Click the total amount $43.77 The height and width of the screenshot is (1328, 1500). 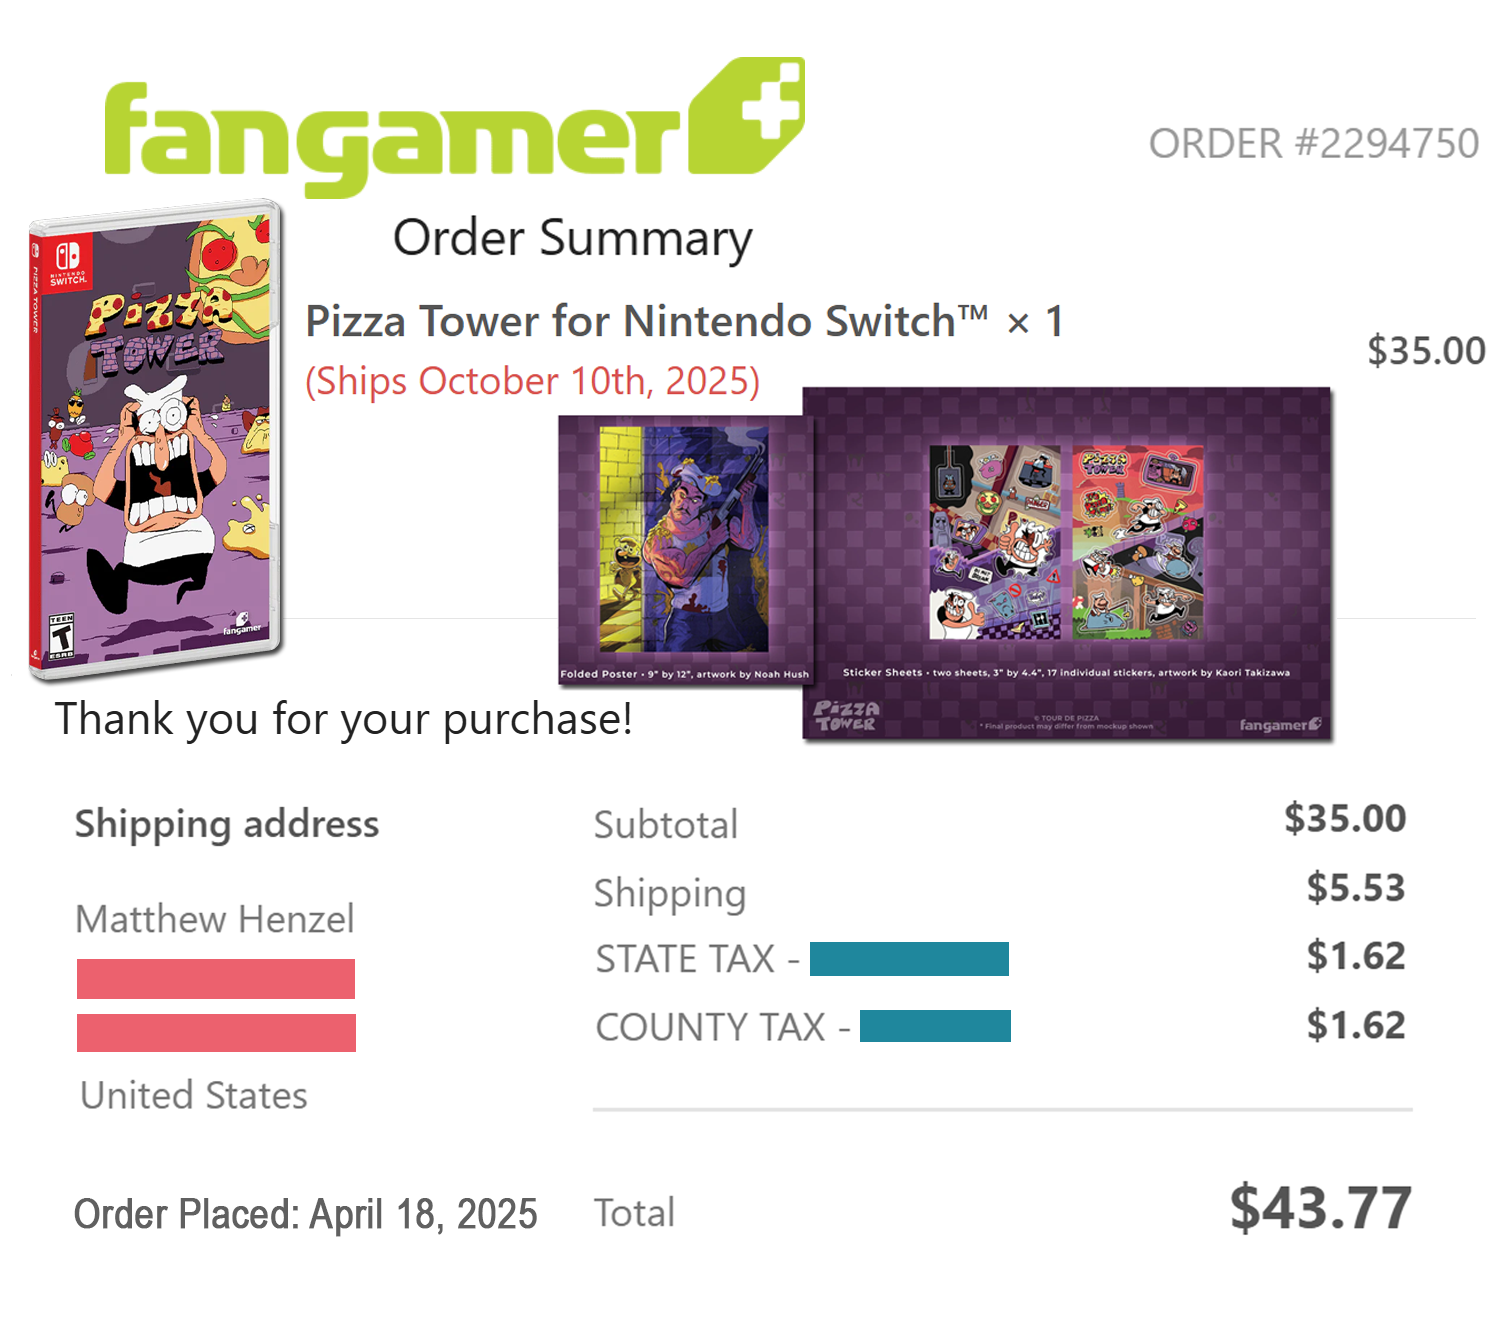click(1320, 1207)
